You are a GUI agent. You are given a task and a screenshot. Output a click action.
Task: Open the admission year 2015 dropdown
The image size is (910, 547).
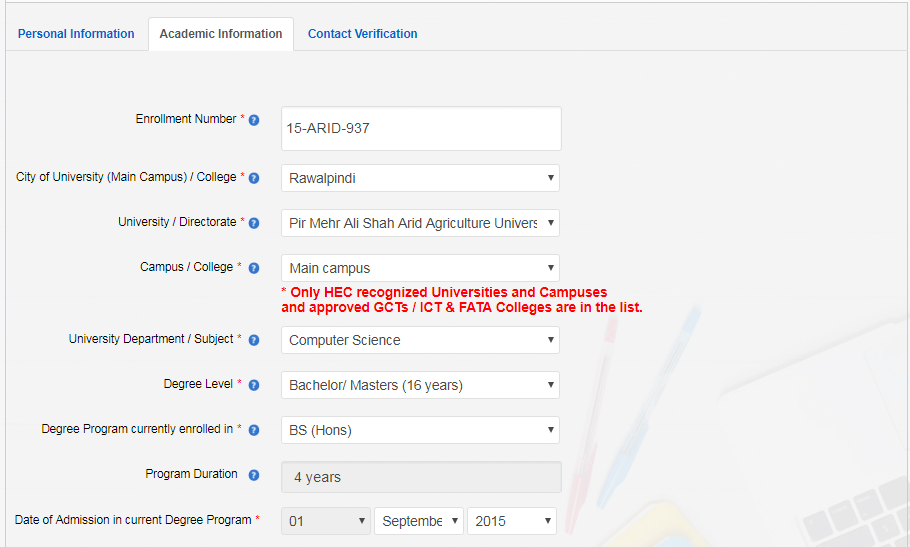tap(511, 521)
